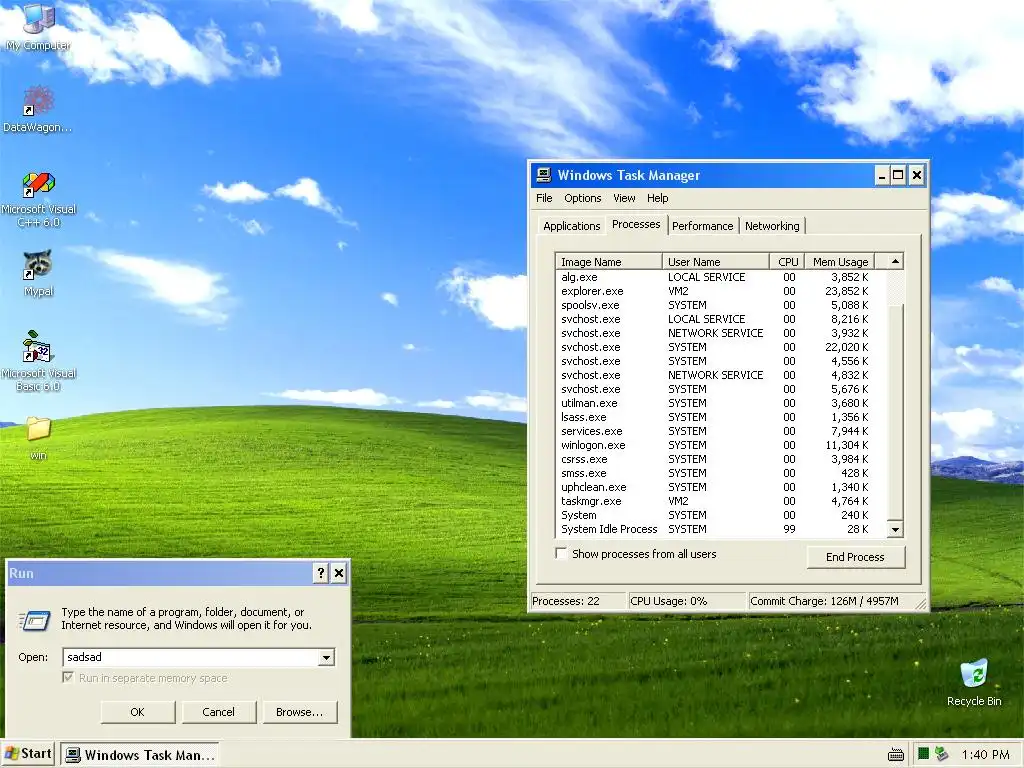Click the network safely-remove tray icon

click(x=941, y=754)
